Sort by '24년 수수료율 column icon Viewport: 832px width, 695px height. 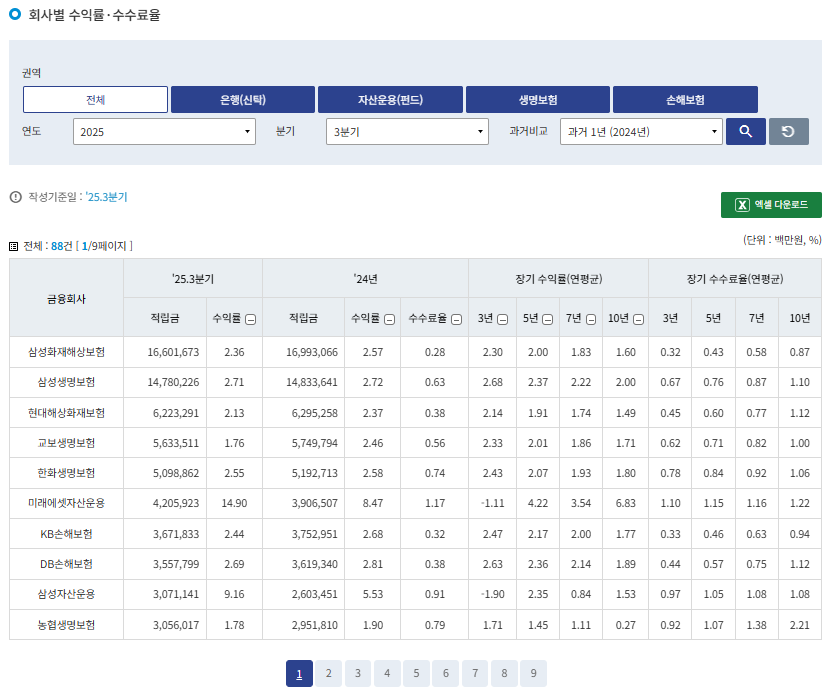(456, 319)
